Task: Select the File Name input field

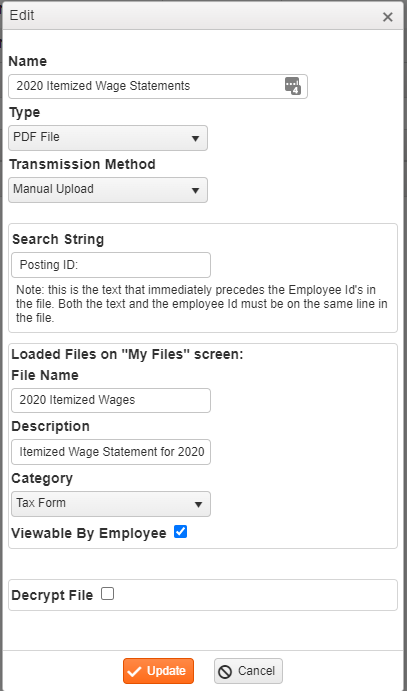Action: [111, 400]
